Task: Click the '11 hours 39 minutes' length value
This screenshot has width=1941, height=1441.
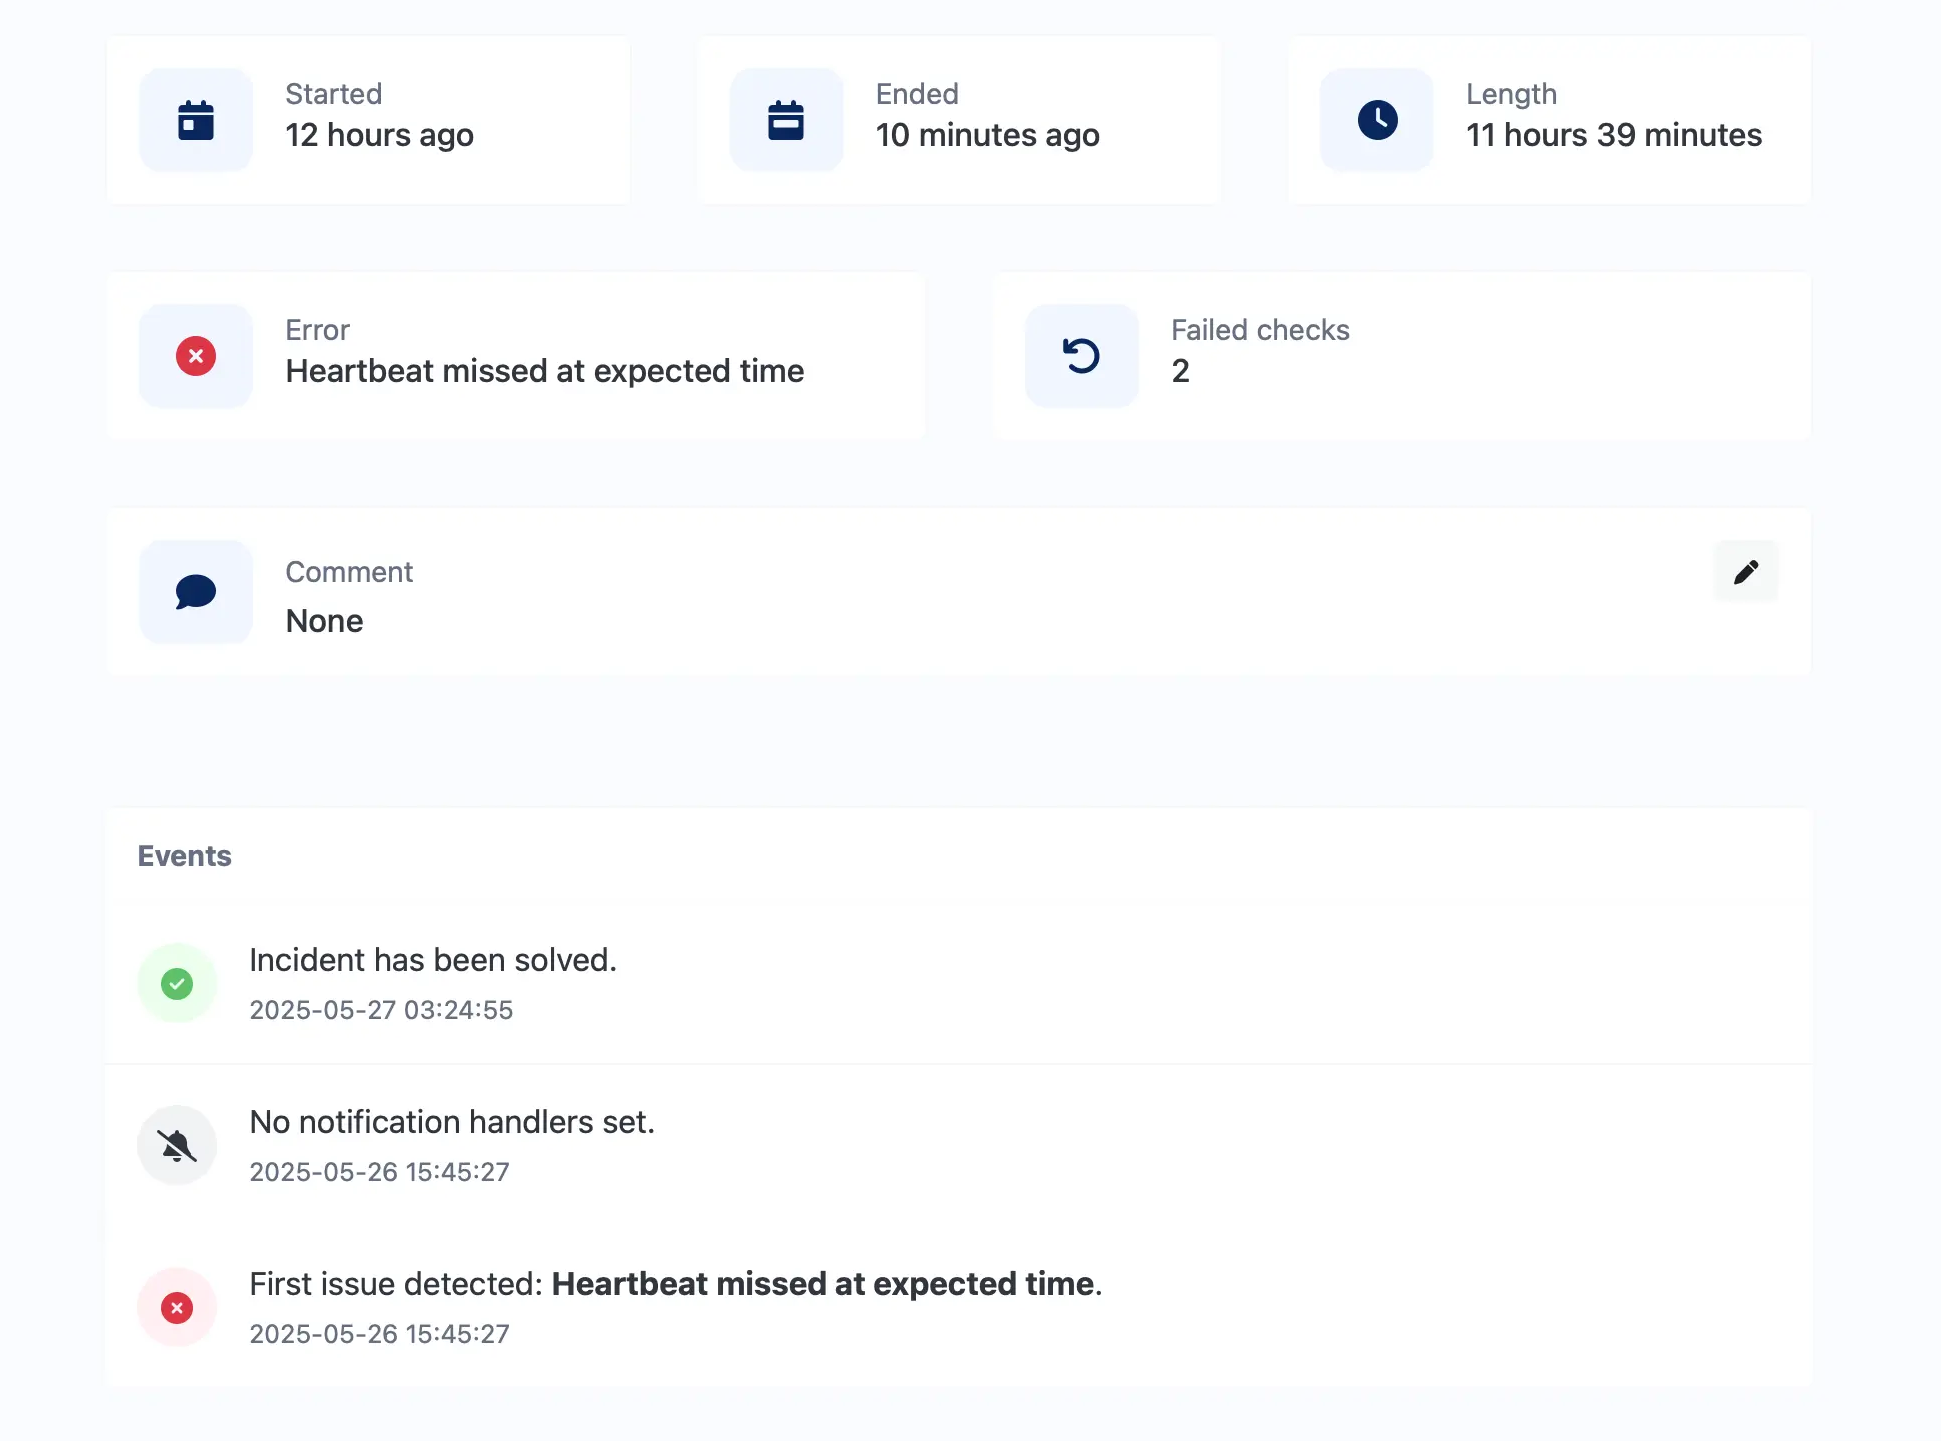Action: click(x=1614, y=135)
